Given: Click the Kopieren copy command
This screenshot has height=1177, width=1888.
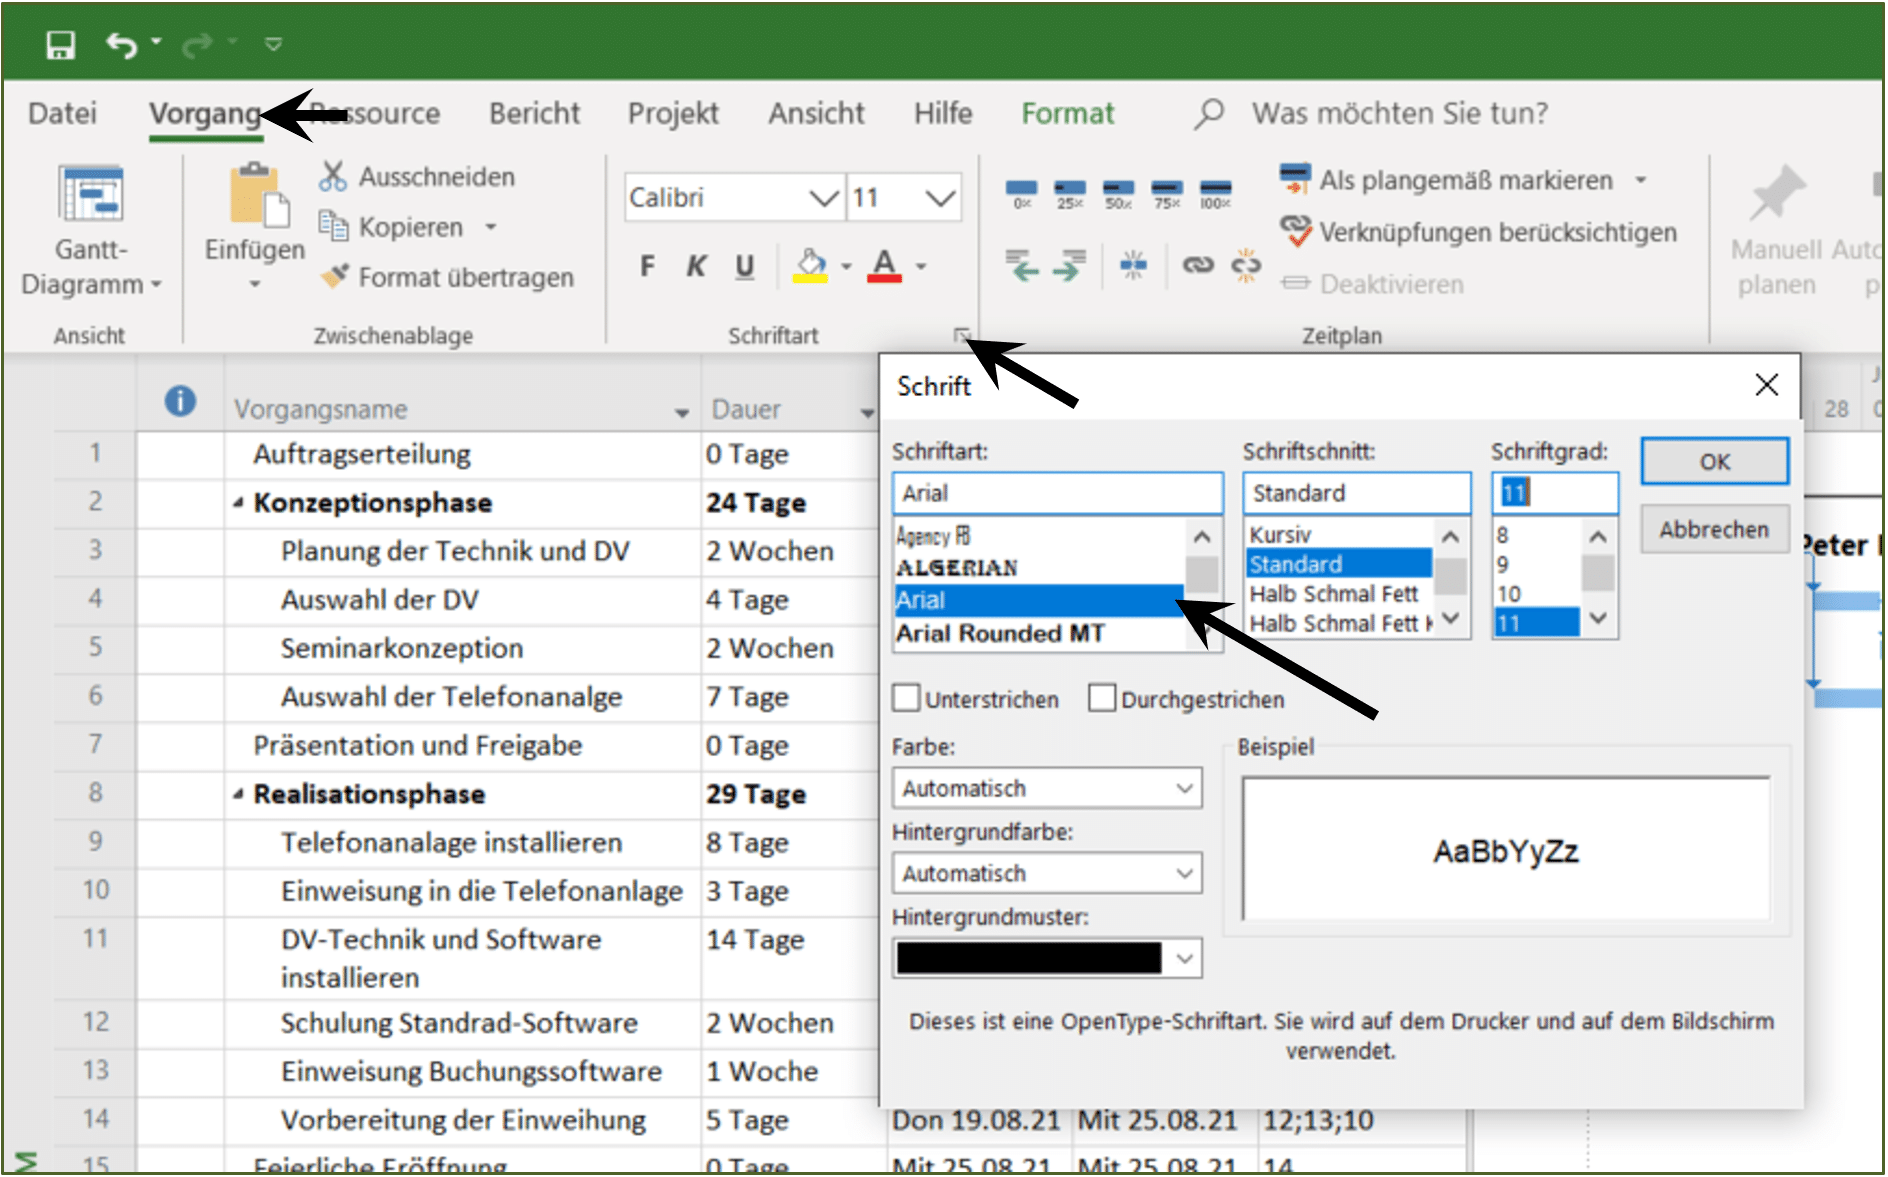Looking at the screenshot, I should pyautogui.click(x=410, y=227).
